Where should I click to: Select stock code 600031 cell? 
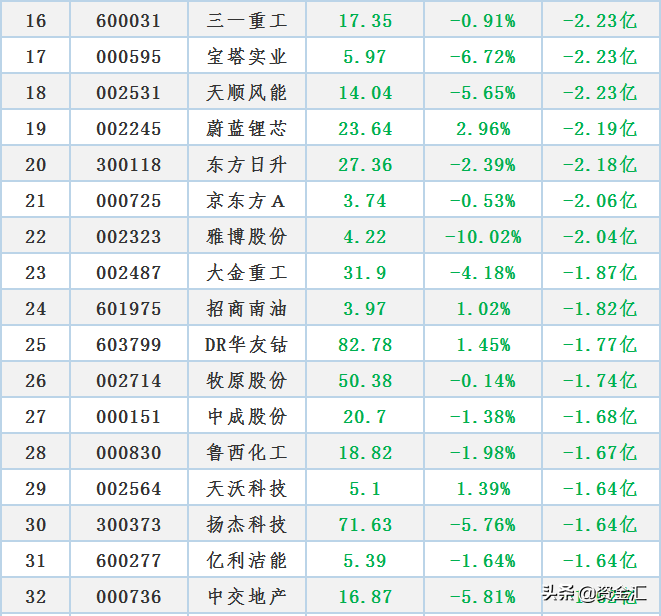point(129,21)
